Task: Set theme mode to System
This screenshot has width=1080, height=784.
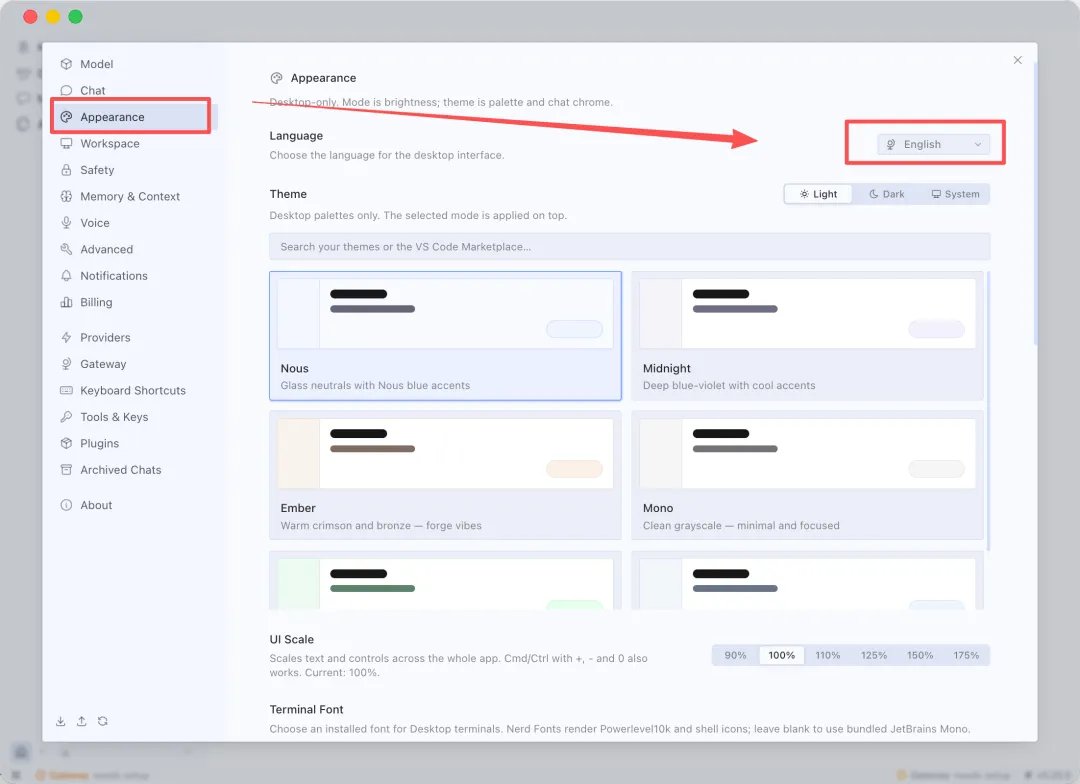Action: 955,194
